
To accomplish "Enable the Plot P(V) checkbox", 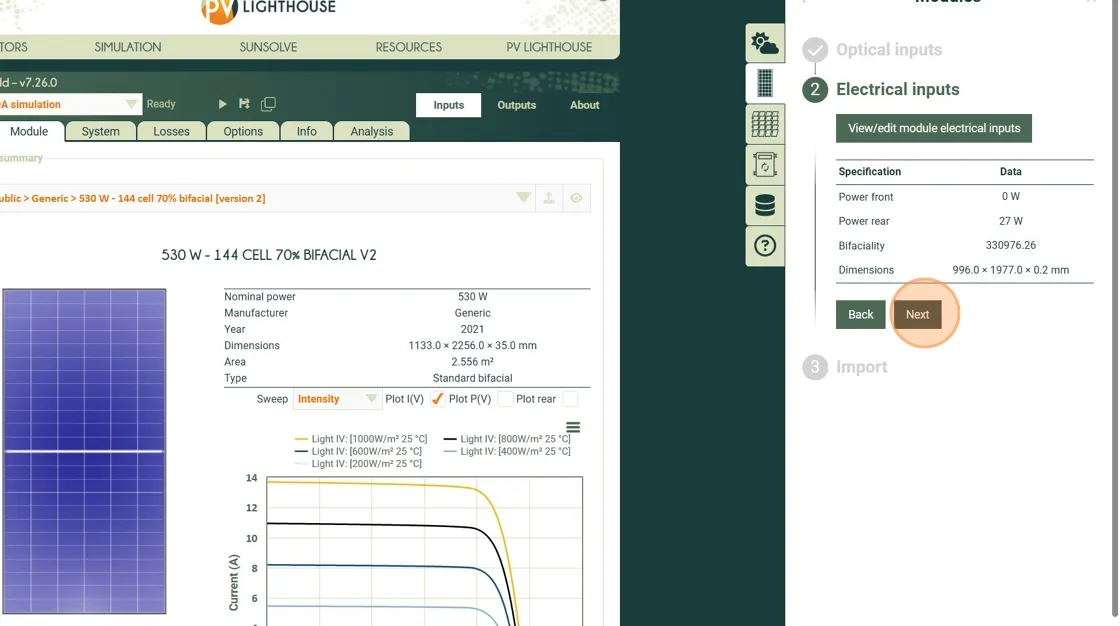I will (x=505, y=399).
